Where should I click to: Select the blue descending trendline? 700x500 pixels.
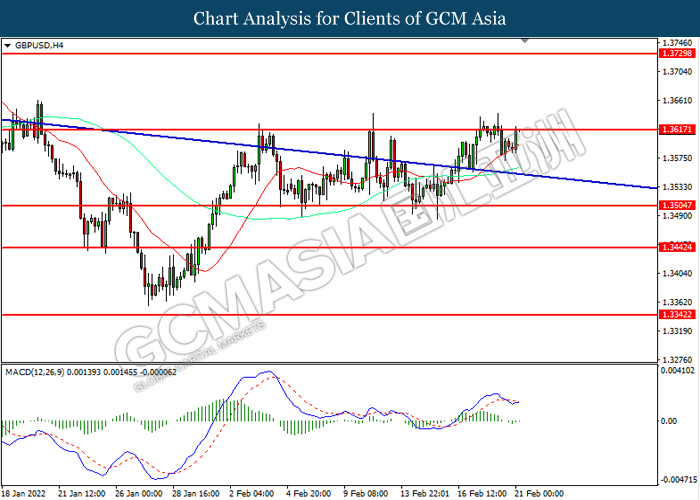[329, 154]
